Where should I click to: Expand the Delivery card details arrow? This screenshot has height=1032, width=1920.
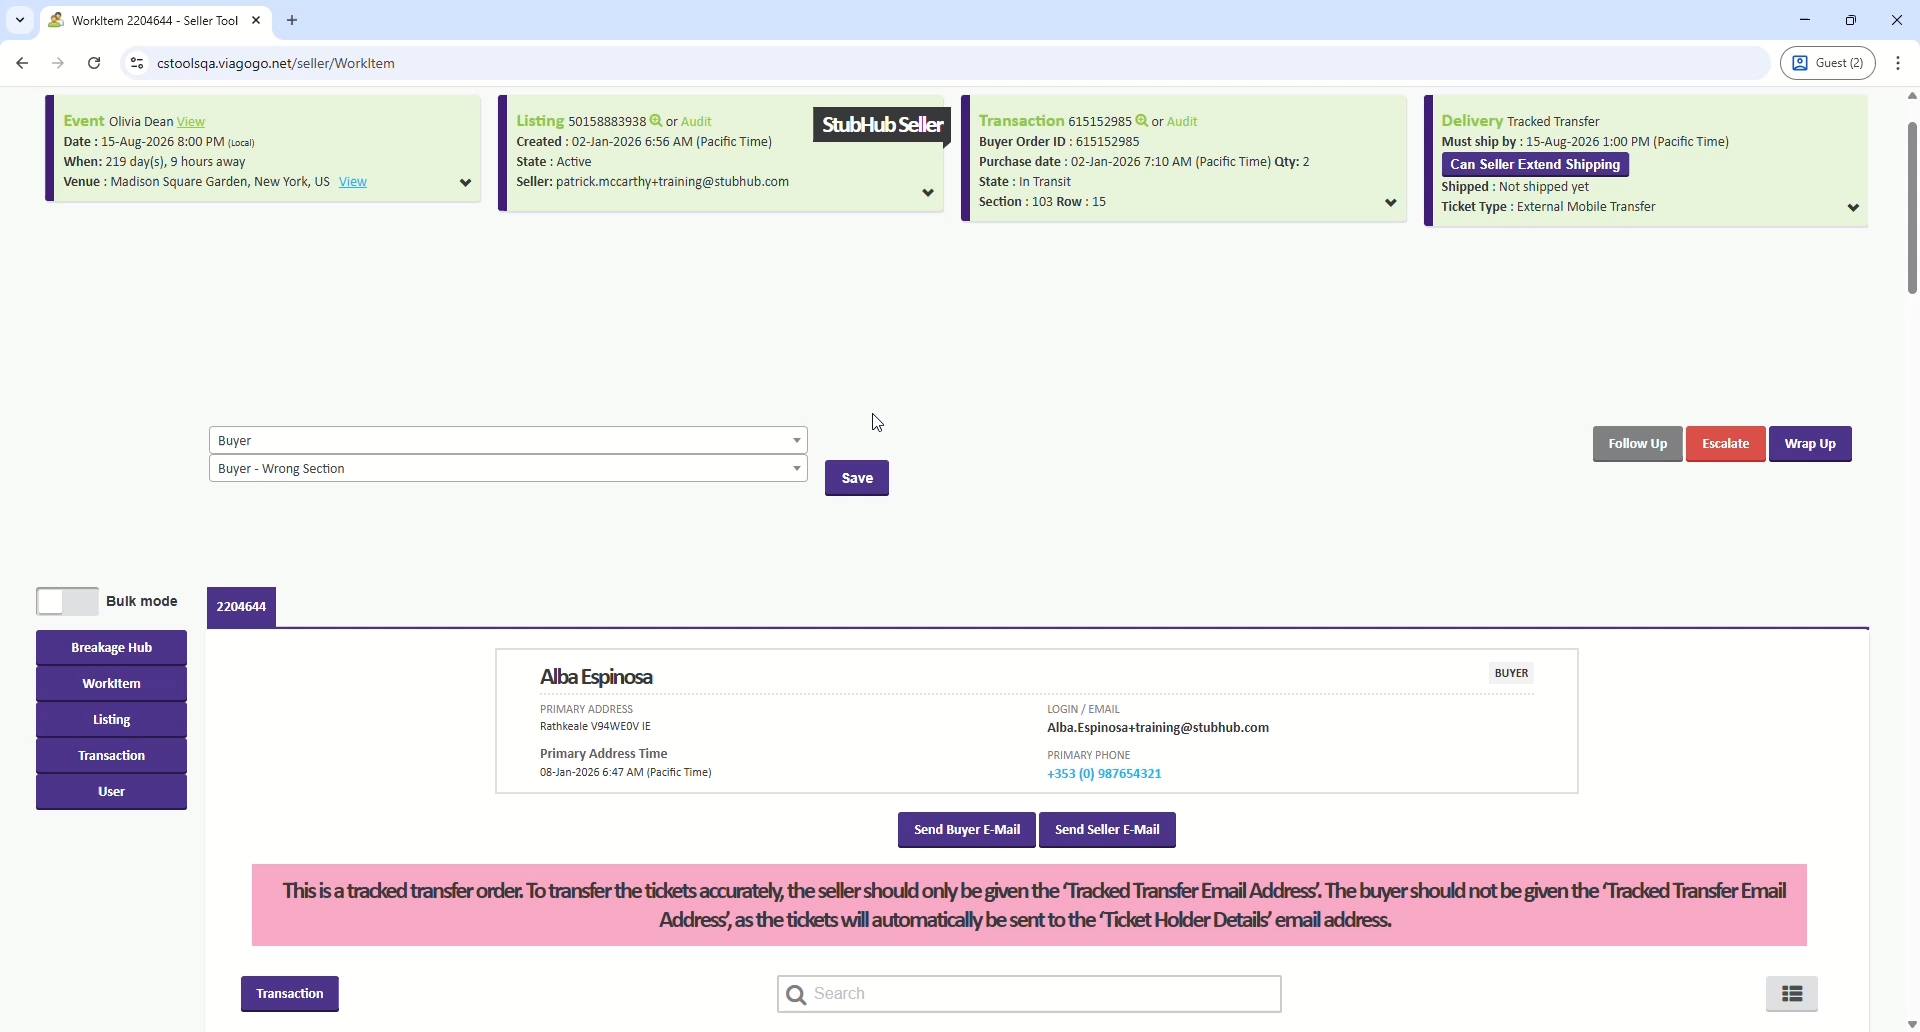(1853, 209)
